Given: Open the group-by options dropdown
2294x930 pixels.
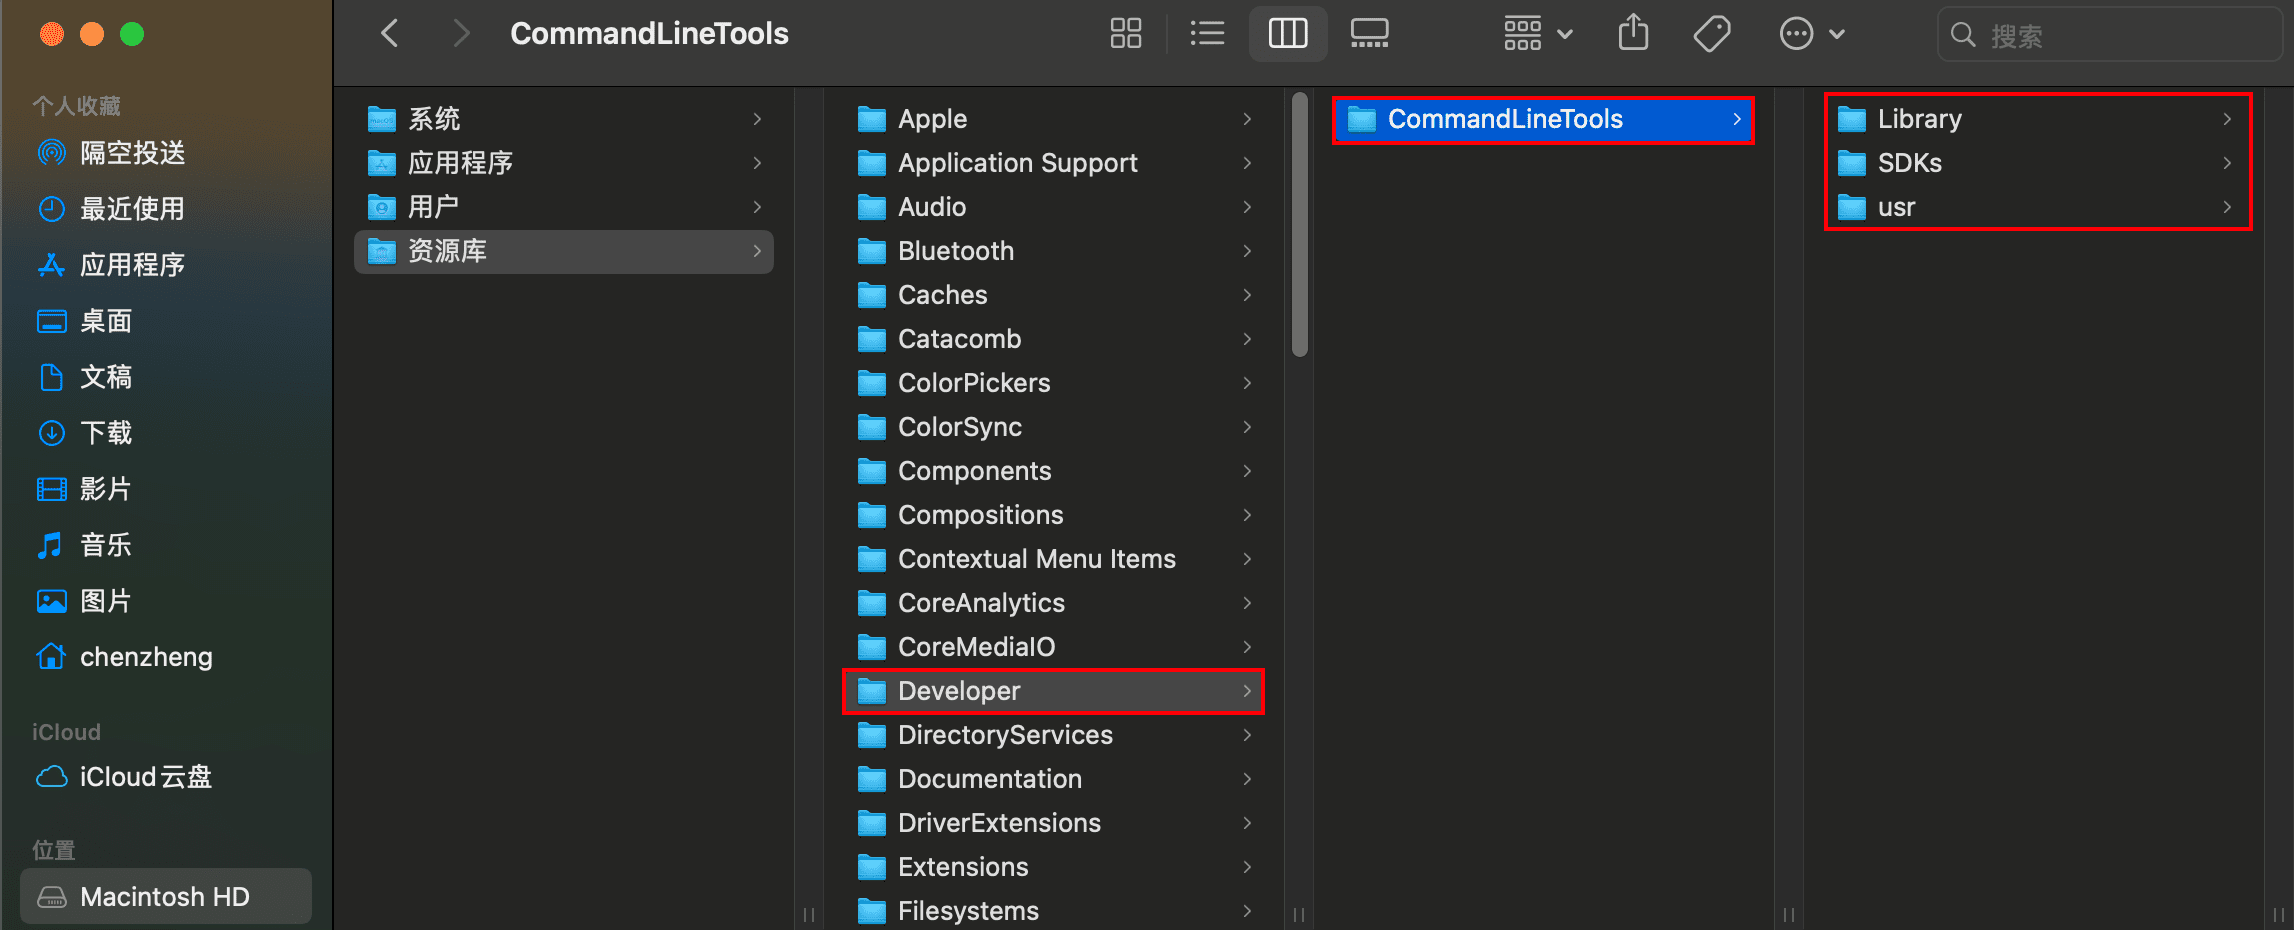Looking at the screenshot, I should [x=1538, y=34].
